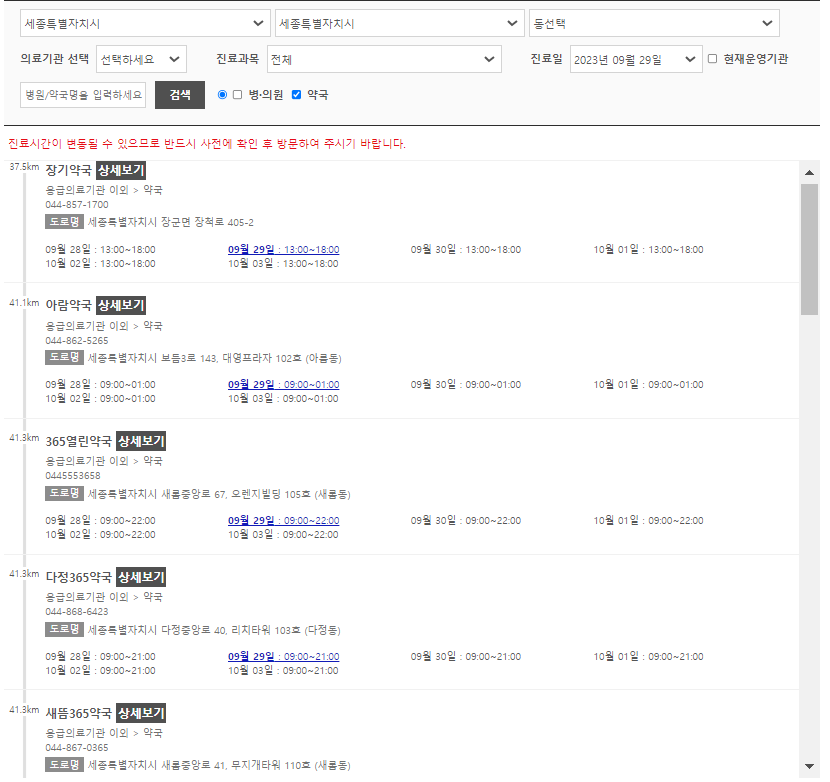Click phone number 044-867-0365
This screenshot has width=830, height=782.
(x=77, y=748)
